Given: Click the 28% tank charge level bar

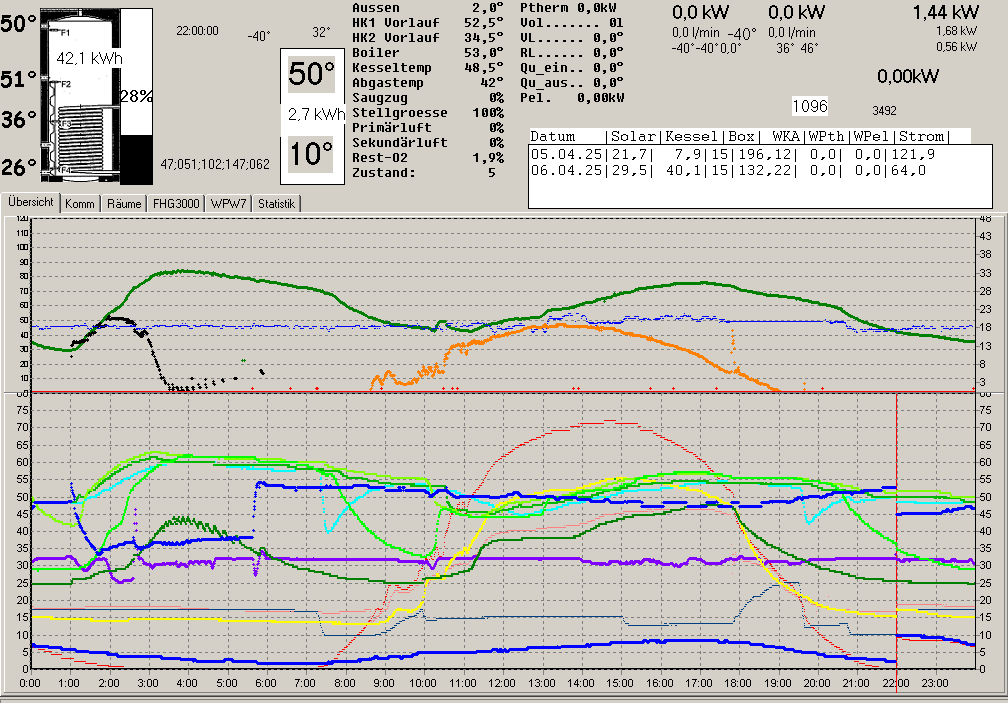Looking at the screenshot, I should click(135, 97).
